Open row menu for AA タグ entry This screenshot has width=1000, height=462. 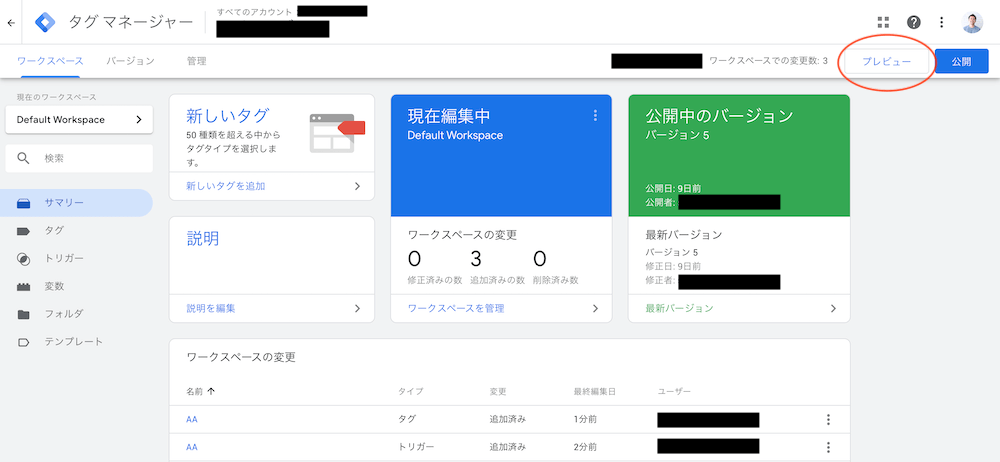pos(828,419)
